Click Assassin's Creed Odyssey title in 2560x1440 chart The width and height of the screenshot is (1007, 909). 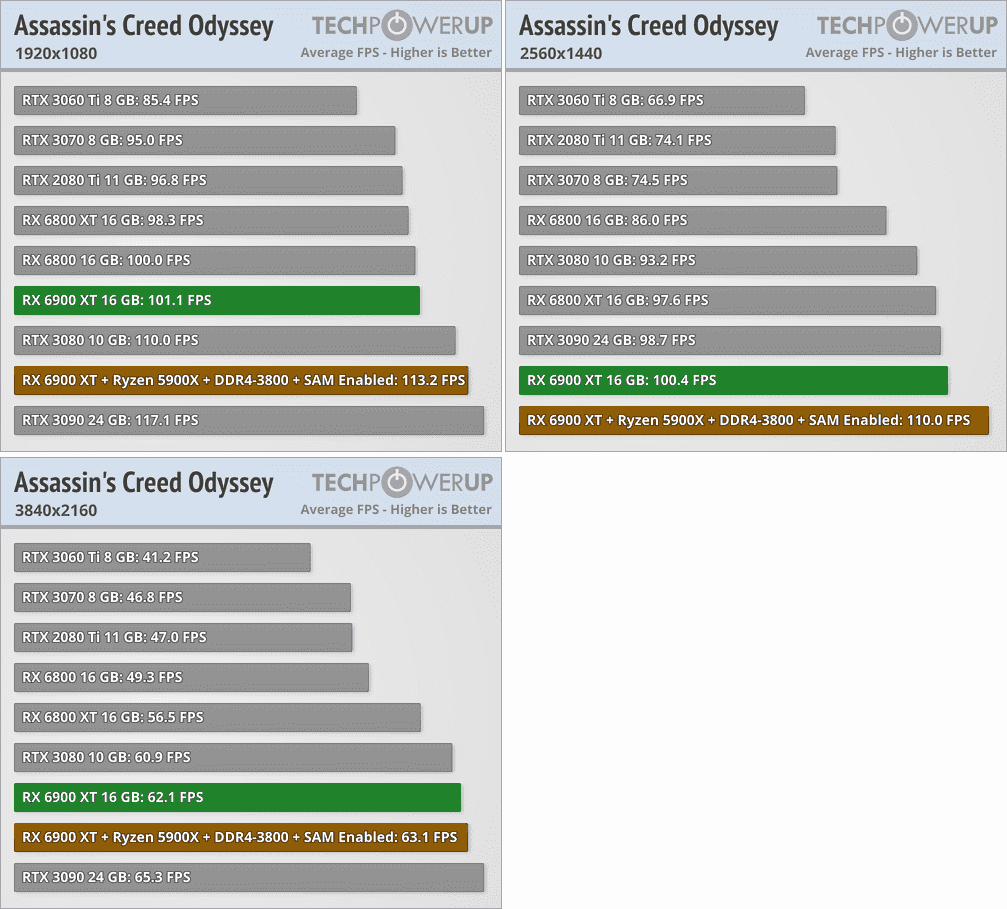click(x=649, y=26)
